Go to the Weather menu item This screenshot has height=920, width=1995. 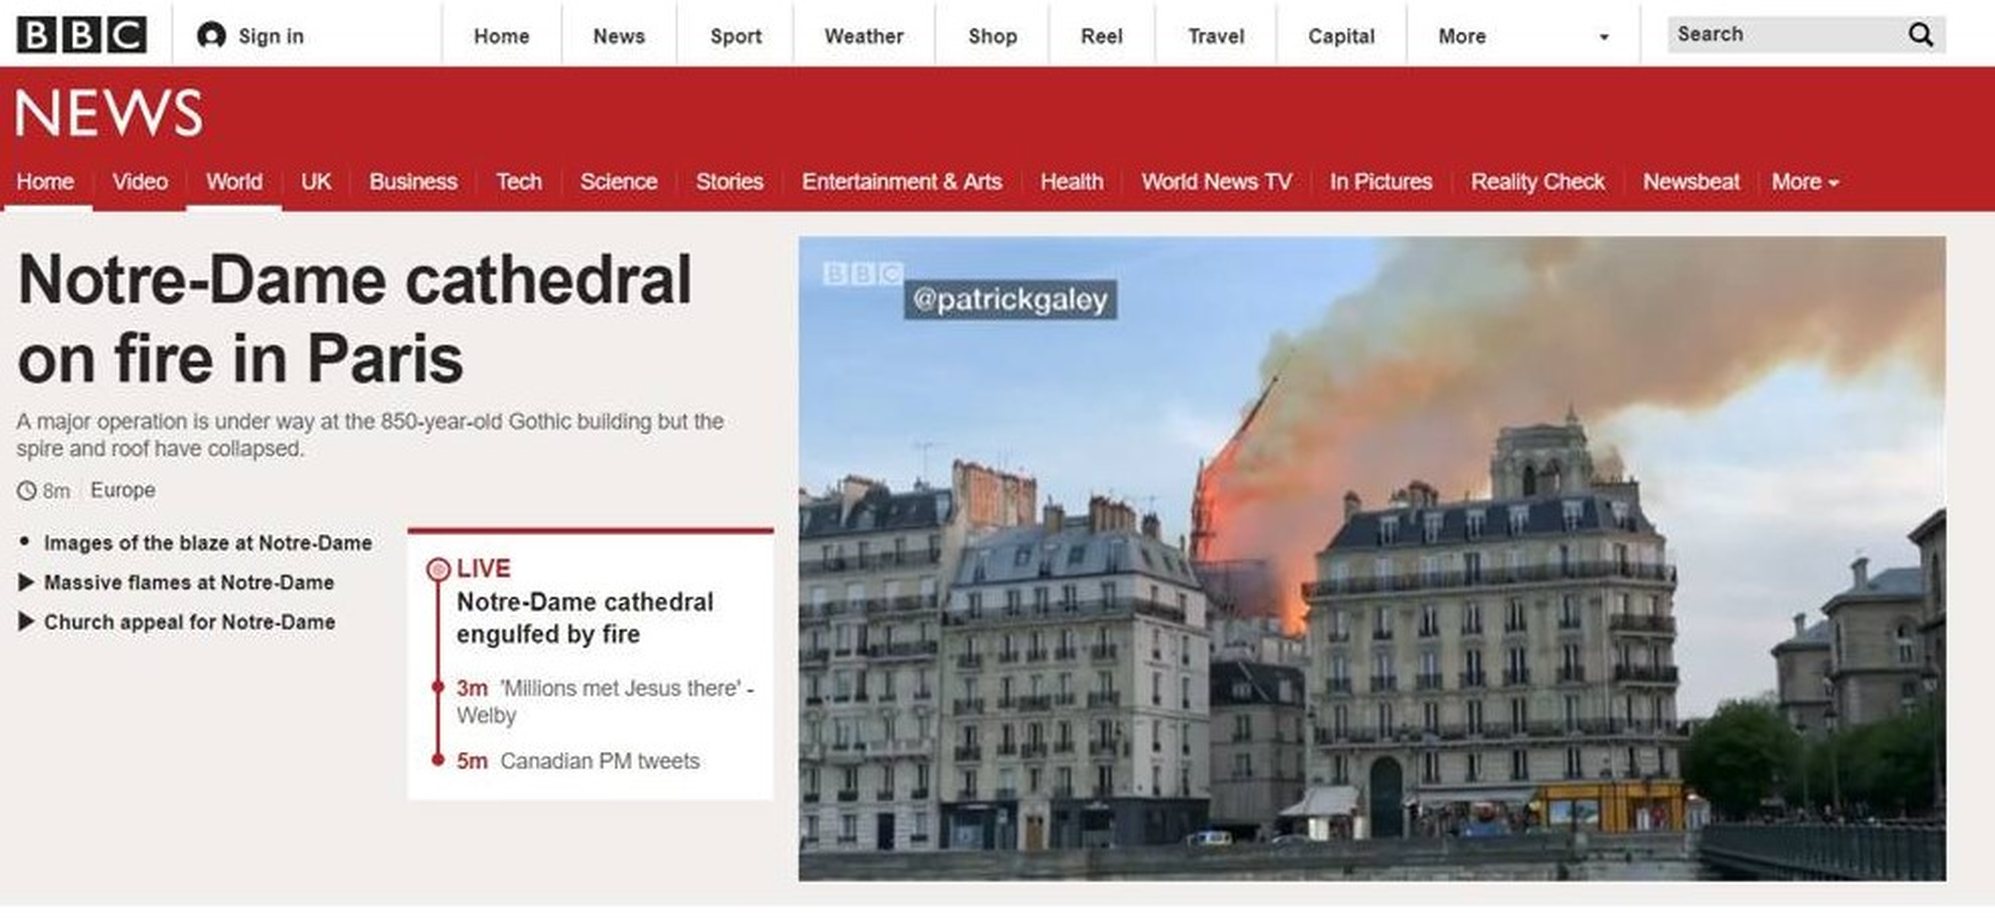point(864,36)
